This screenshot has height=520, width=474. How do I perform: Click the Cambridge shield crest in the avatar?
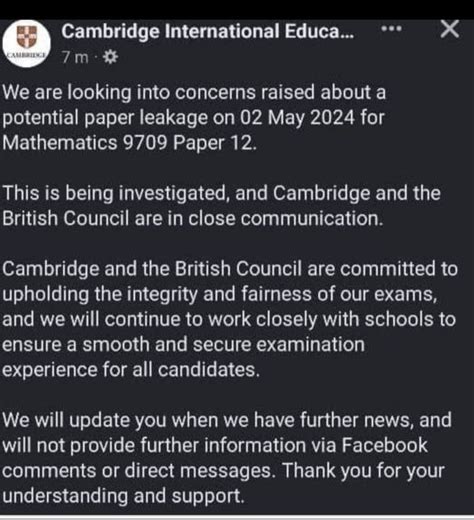(27, 37)
